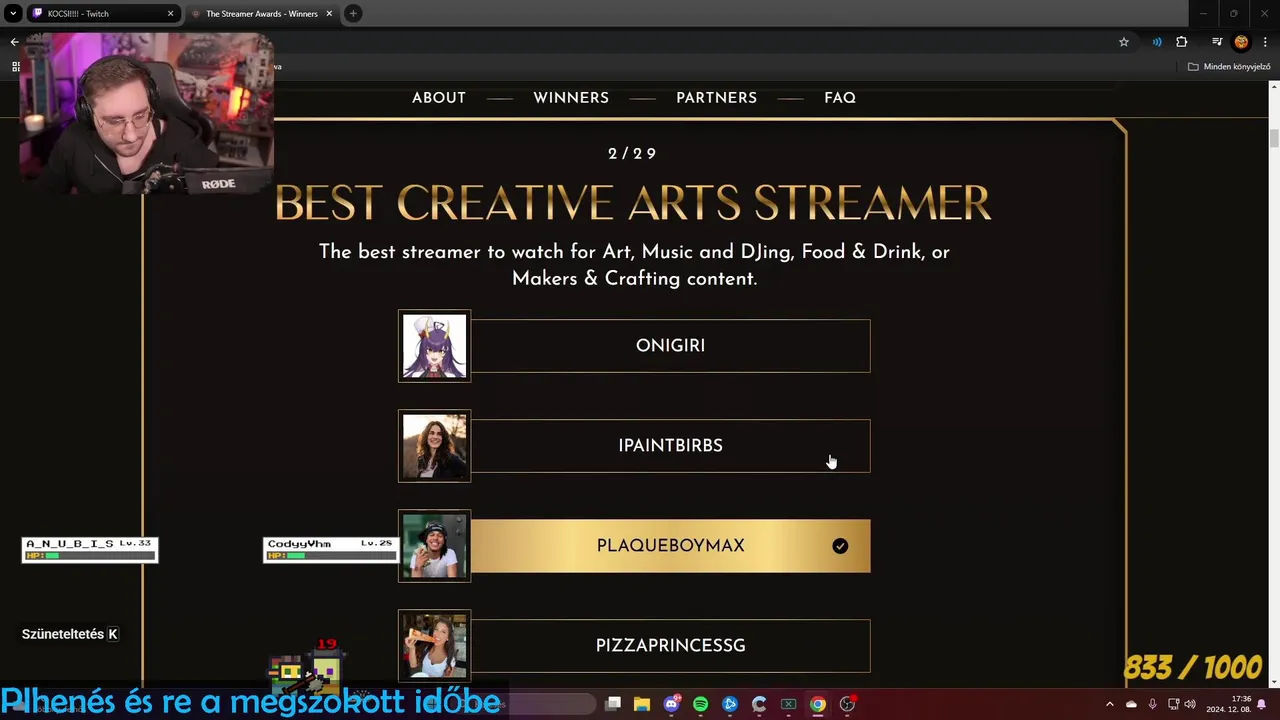Open the apps grid in bookmarks bar
The height and width of the screenshot is (720, 1280).
coord(15,67)
